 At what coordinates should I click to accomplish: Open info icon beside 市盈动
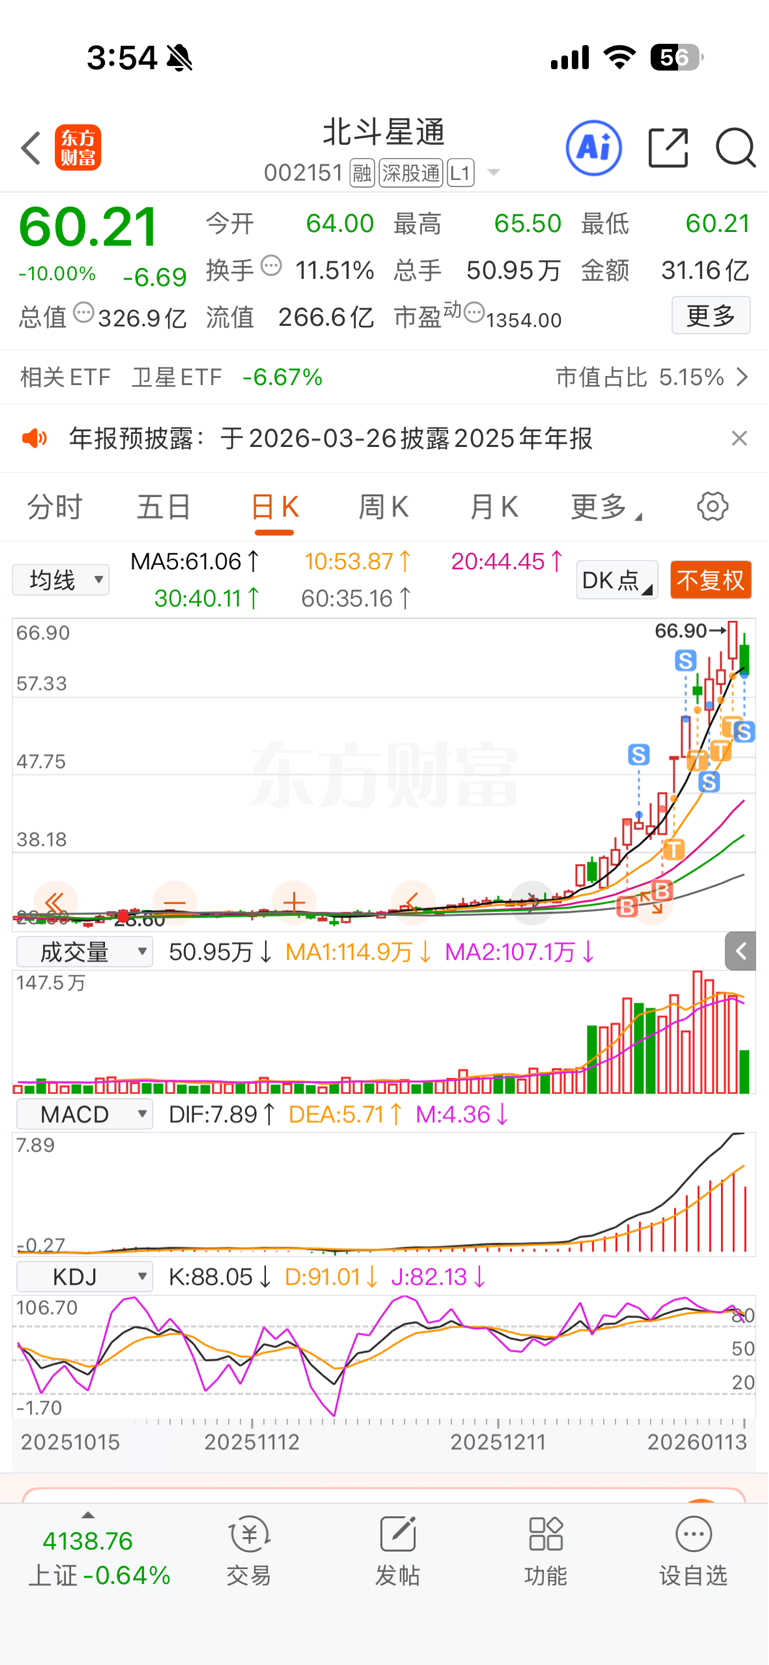pyautogui.click(x=474, y=313)
